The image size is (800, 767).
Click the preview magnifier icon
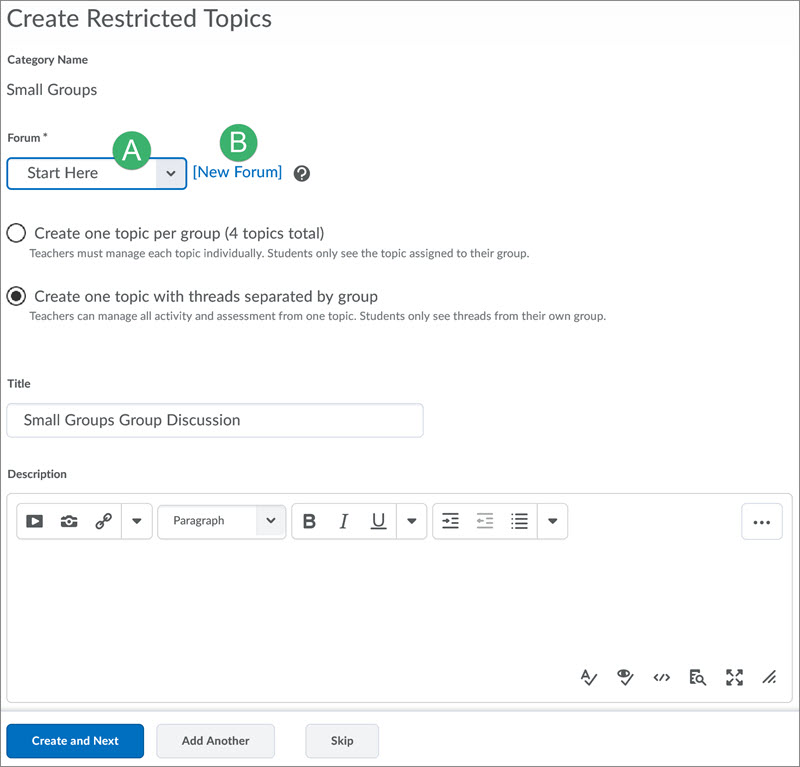pyautogui.click(x=697, y=678)
